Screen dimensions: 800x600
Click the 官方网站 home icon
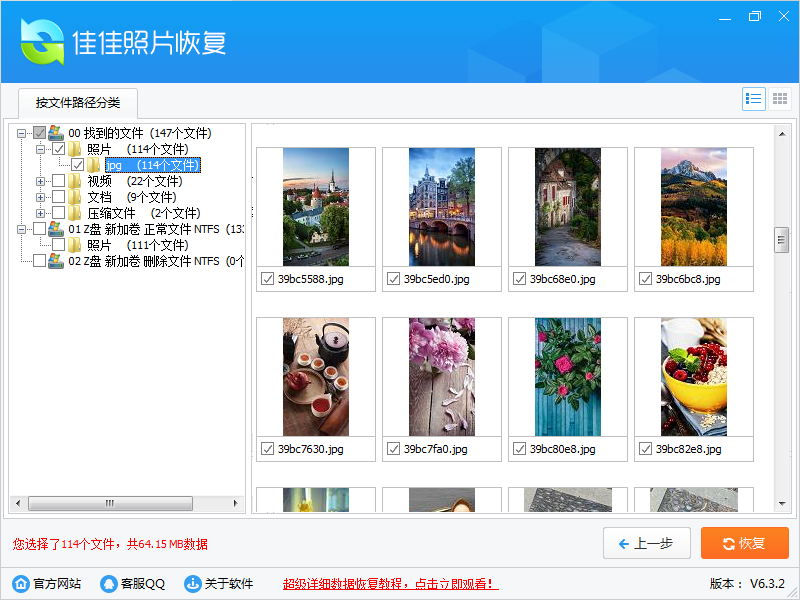tap(21, 584)
